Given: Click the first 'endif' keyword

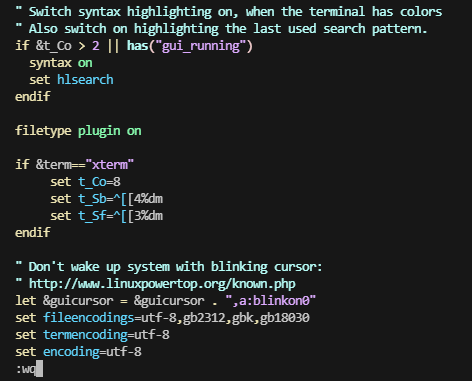Looking at the screenshot, I should tap(33, 97).
